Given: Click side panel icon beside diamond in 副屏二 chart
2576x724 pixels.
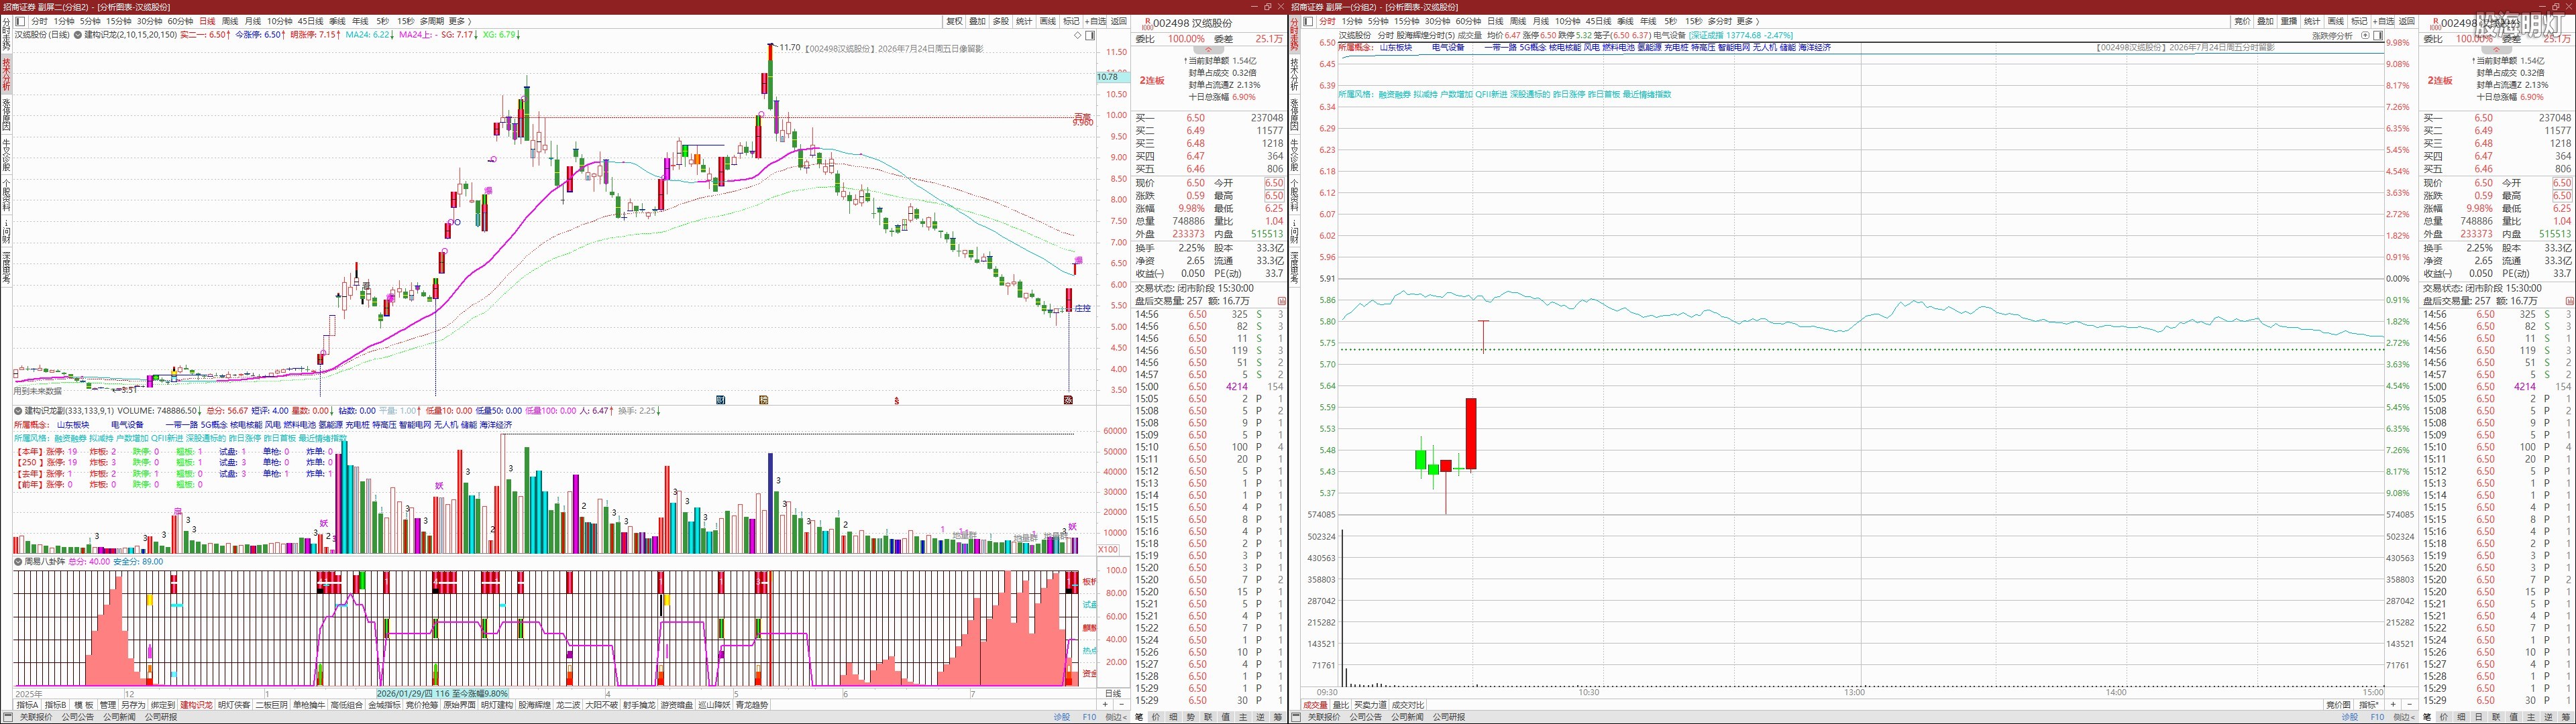Looking at the screenshot, I should (1089, 35).
